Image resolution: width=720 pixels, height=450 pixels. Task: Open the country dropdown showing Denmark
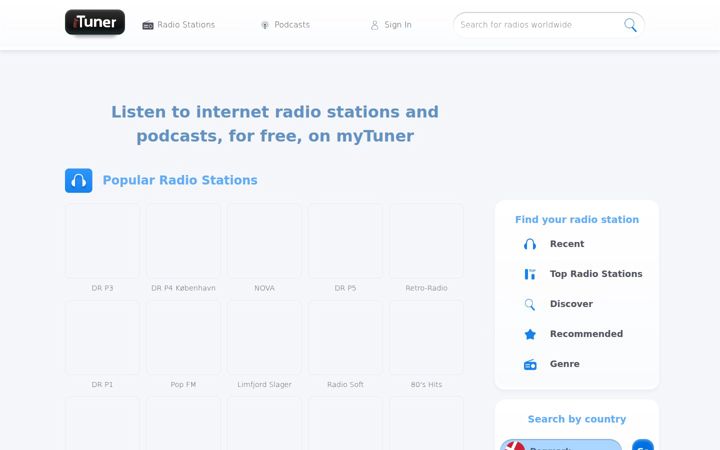(561, 444)
